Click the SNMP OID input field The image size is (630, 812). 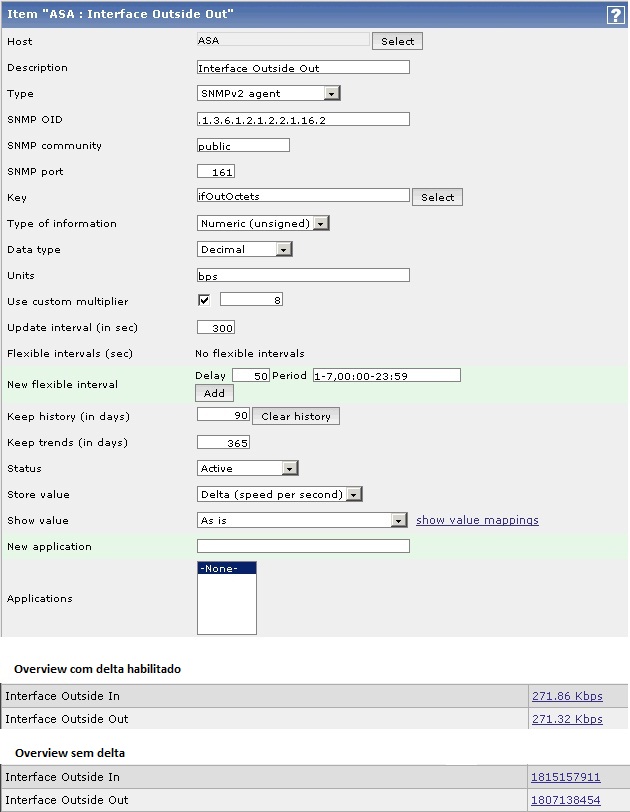[303, 119]
